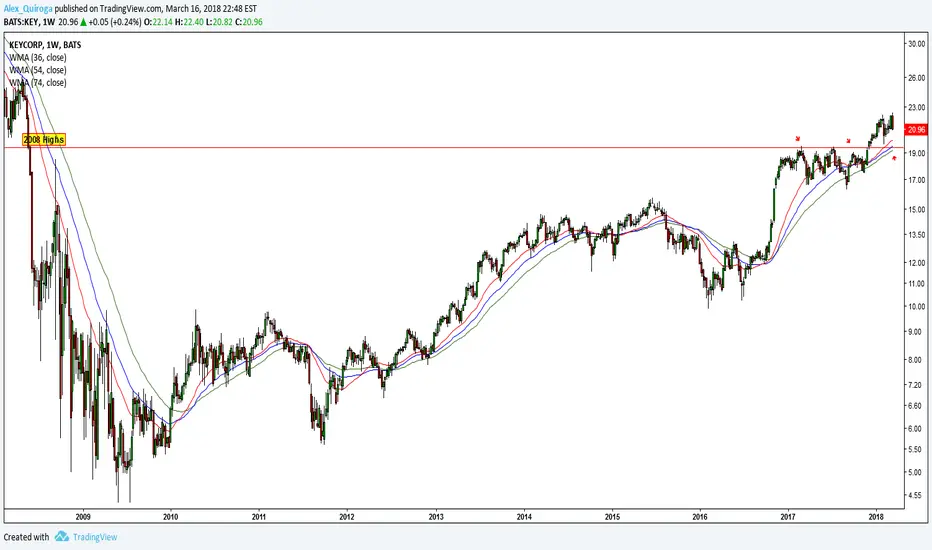932x550 pixels.
Task: Select the "WMA (36, close)" indicator legend
Action: 37,58
